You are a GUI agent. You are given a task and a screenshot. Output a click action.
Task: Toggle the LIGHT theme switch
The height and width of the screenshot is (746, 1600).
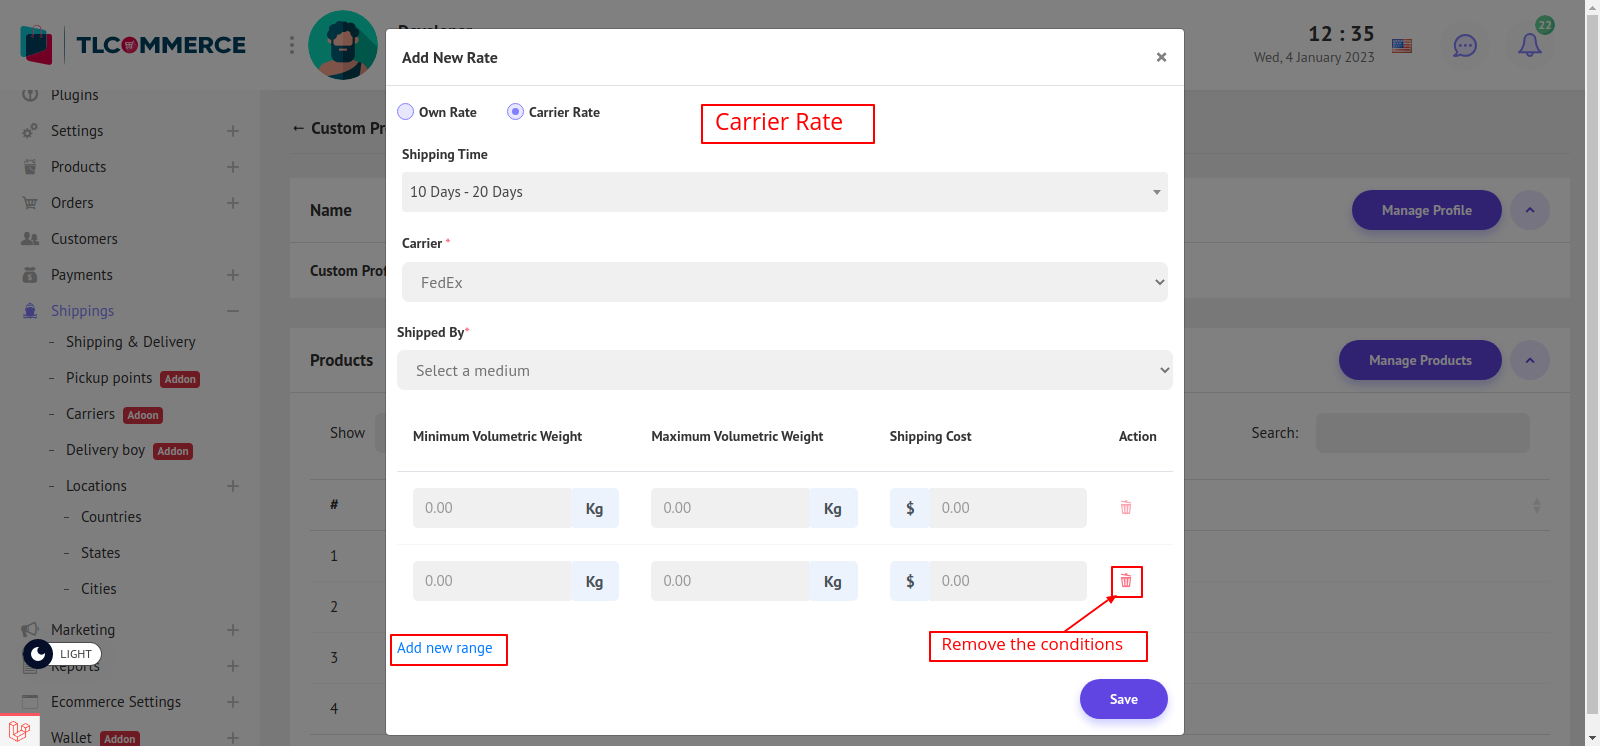[62, 654]
